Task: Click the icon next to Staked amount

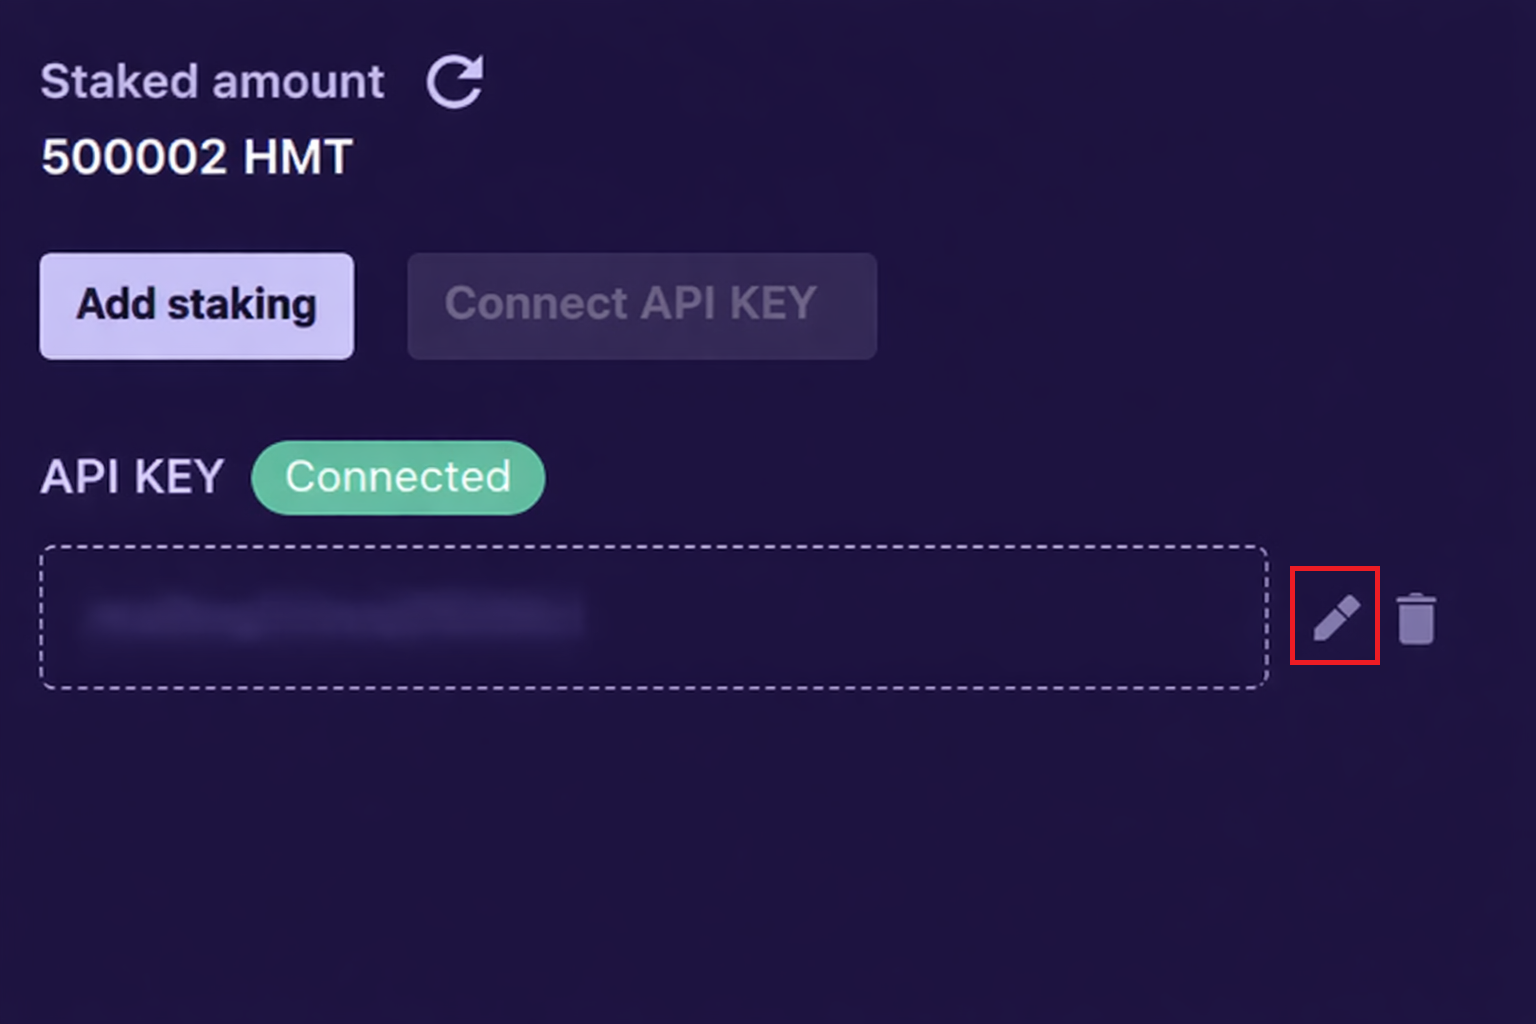Action: (x=455, y=82)
